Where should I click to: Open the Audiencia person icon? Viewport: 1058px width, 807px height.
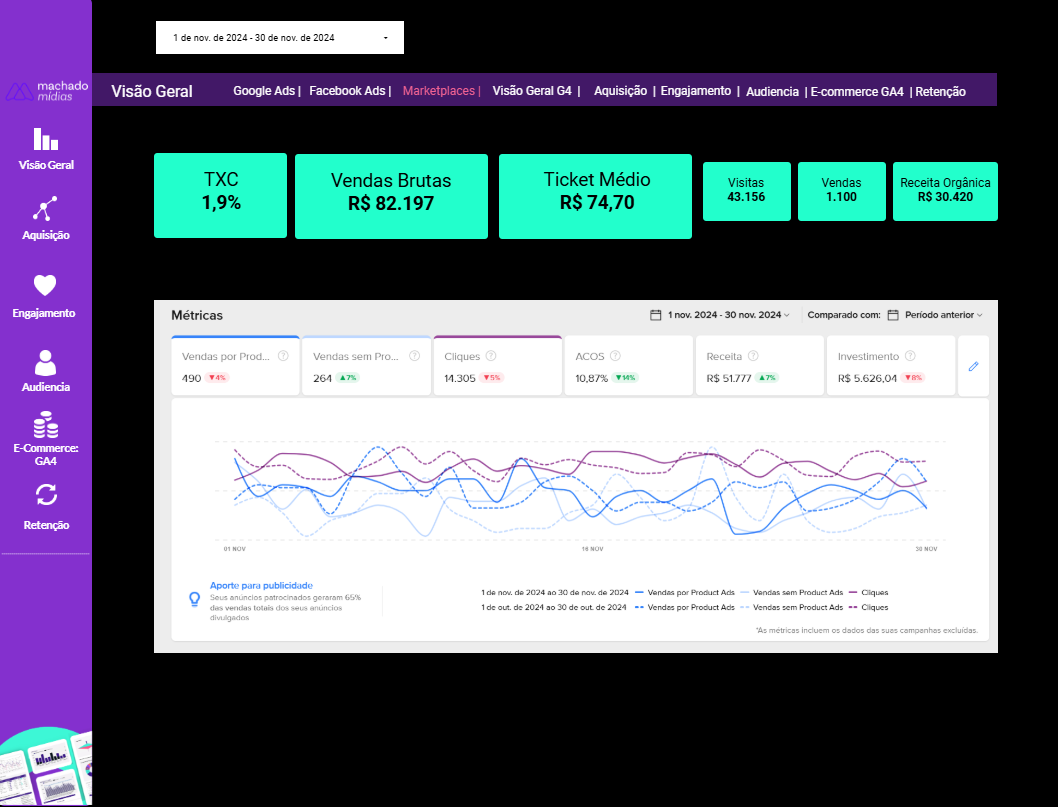click(45, 361)
